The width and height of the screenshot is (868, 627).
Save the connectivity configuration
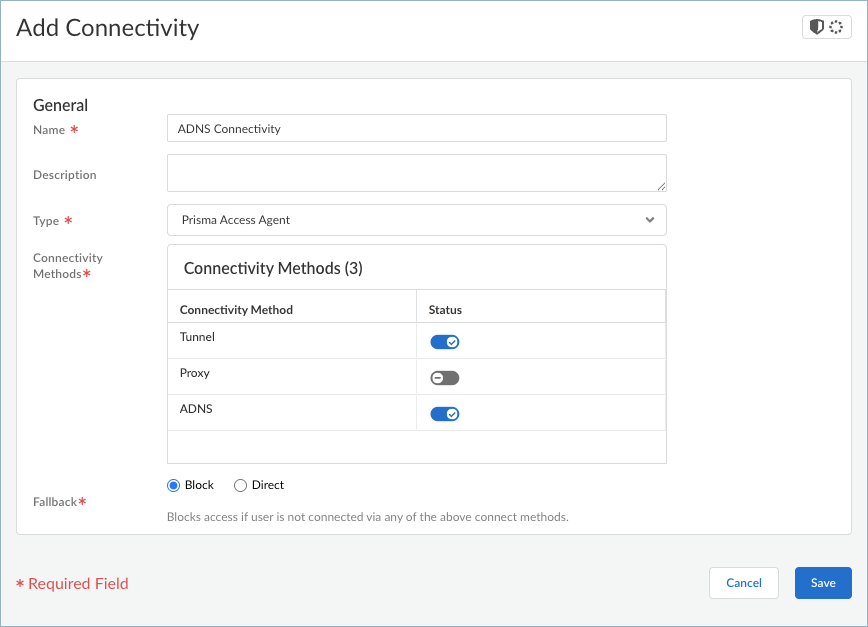822,583
